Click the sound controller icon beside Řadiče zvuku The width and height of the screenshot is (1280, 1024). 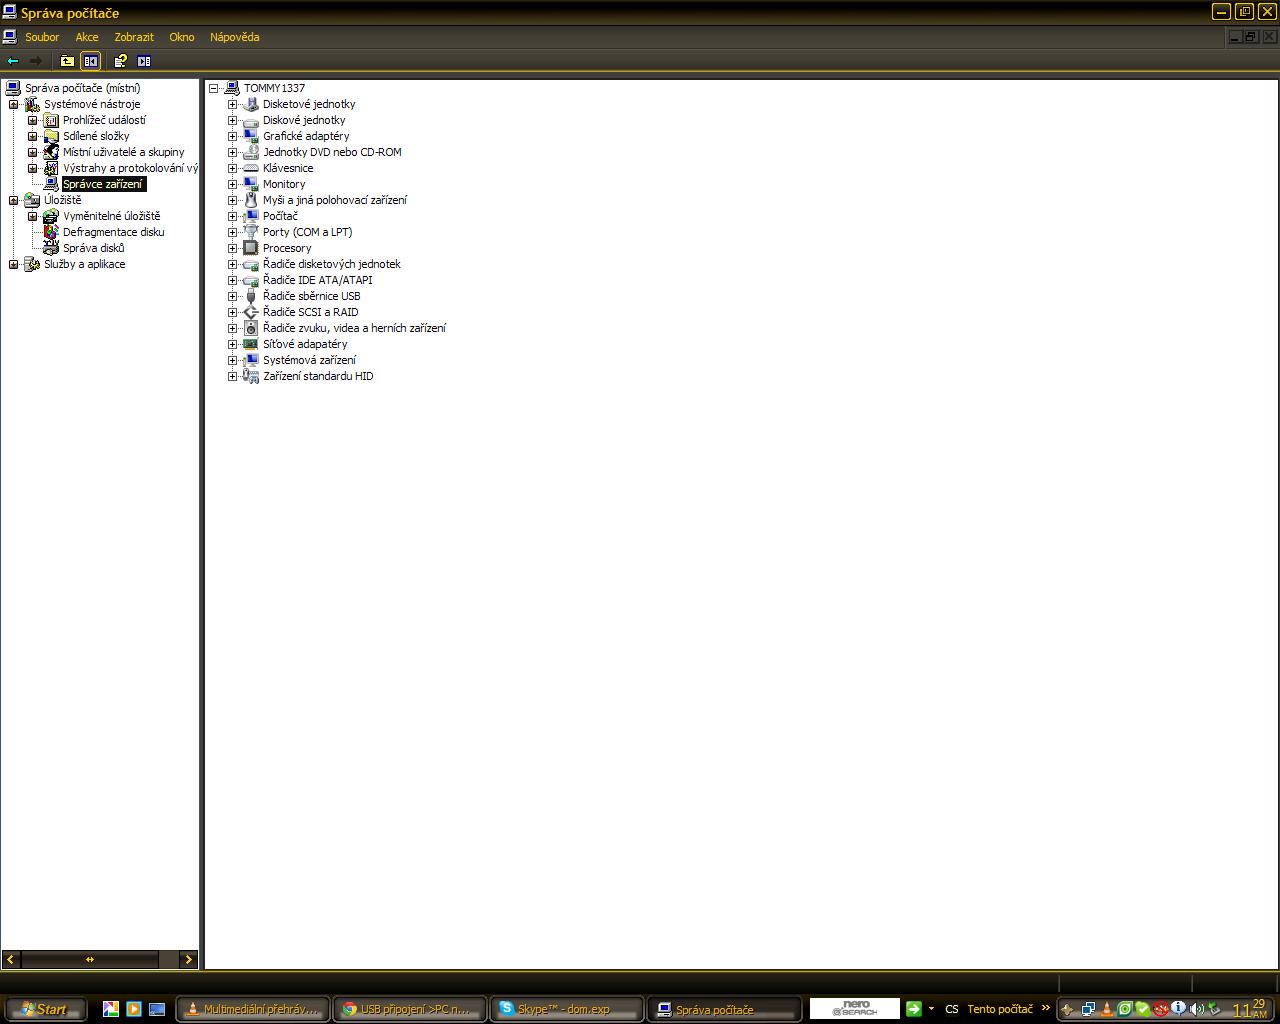251,328
